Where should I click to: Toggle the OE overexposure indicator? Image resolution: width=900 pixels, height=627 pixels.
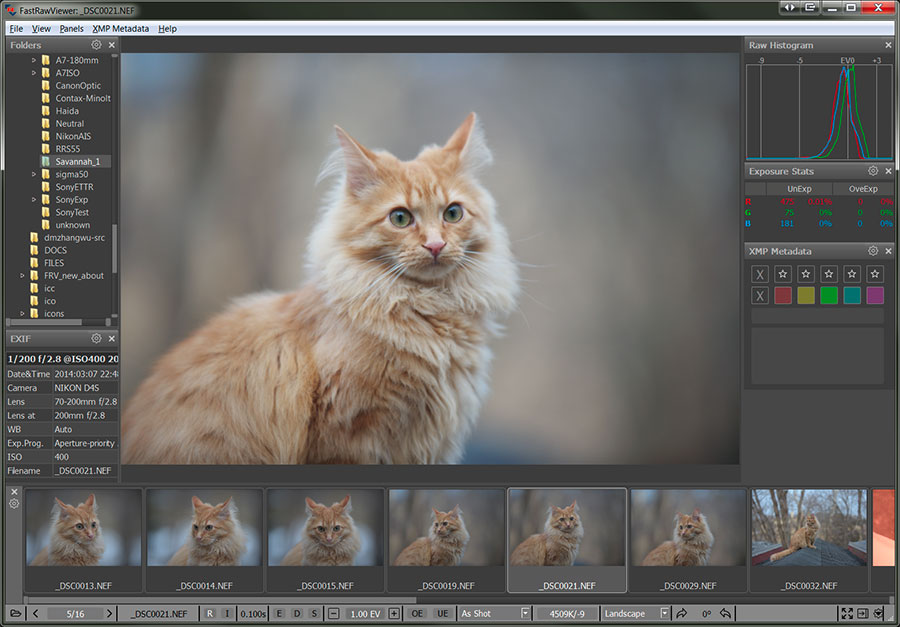click(x=417, y=613)
